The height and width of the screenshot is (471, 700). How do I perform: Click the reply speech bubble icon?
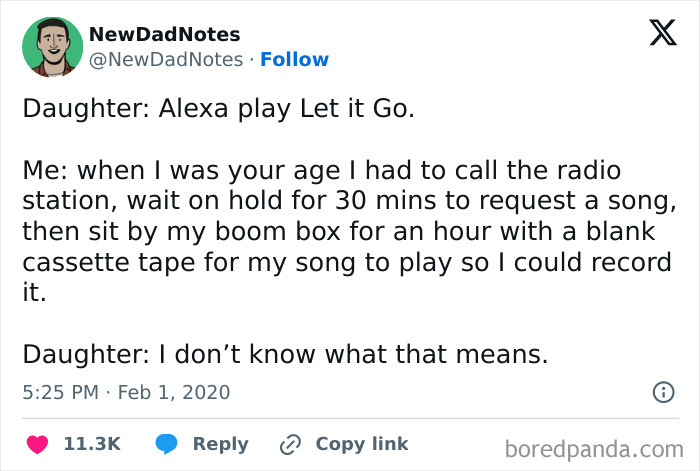point(166,443)
